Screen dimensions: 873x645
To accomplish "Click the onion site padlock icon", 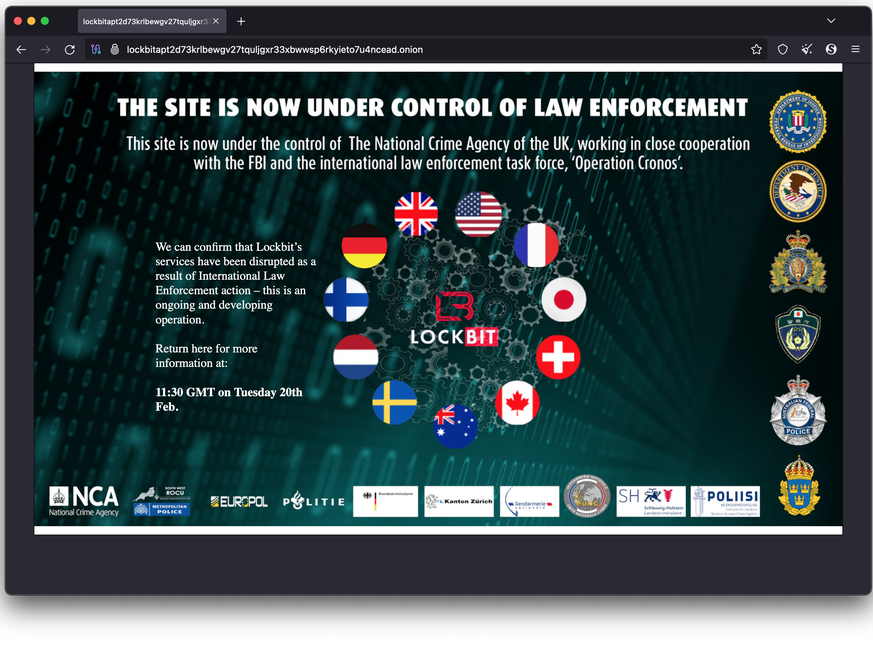I will (x=115, y=50).
